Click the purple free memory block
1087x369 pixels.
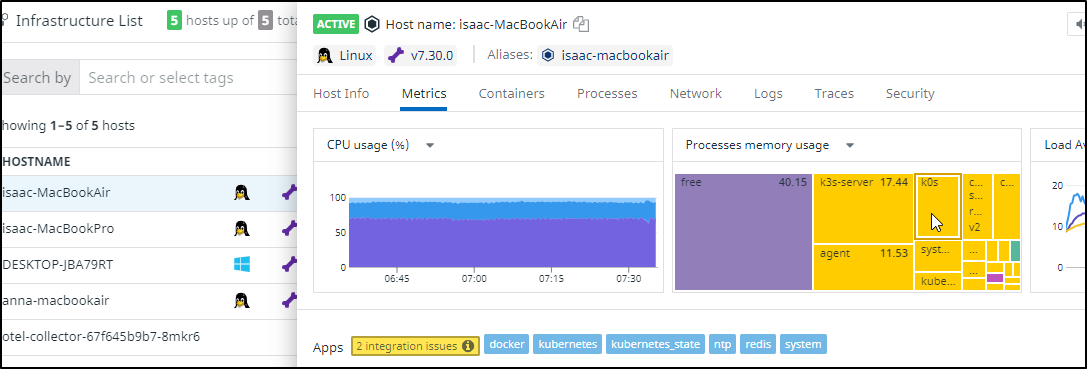743,232
